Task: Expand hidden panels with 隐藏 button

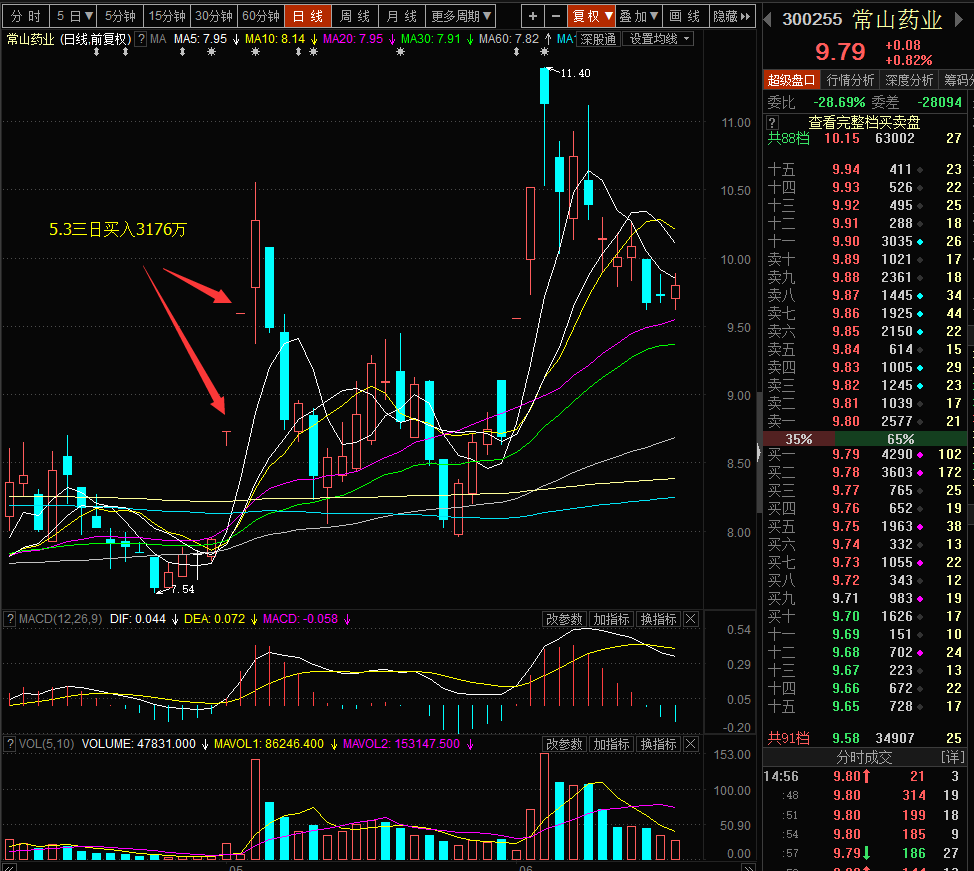Action: click(x=732, y=16)
